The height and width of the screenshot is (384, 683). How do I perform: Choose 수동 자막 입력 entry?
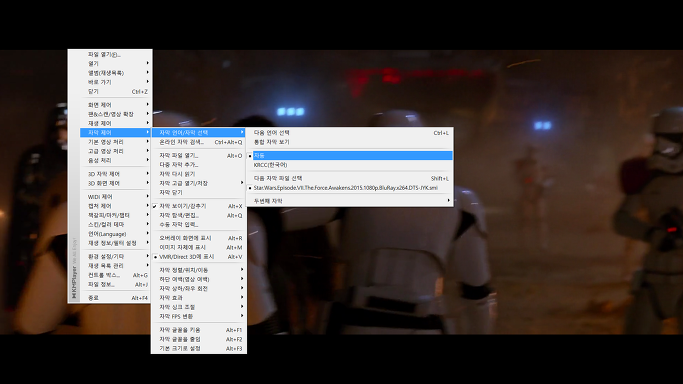point(199,225)
